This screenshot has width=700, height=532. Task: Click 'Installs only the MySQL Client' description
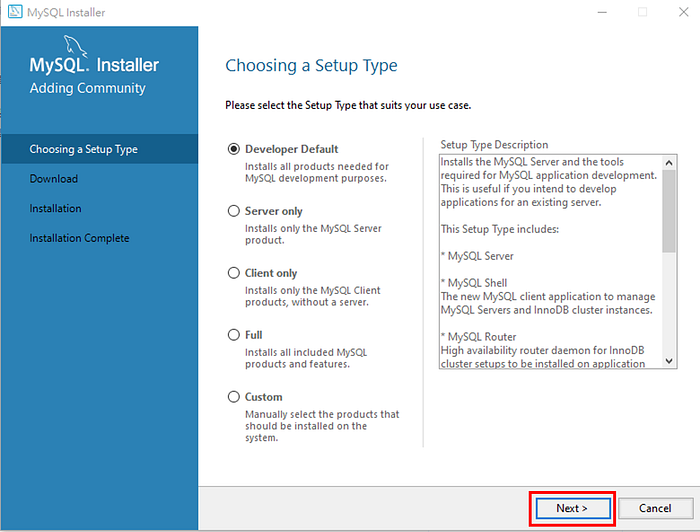[x=313, y=296]
